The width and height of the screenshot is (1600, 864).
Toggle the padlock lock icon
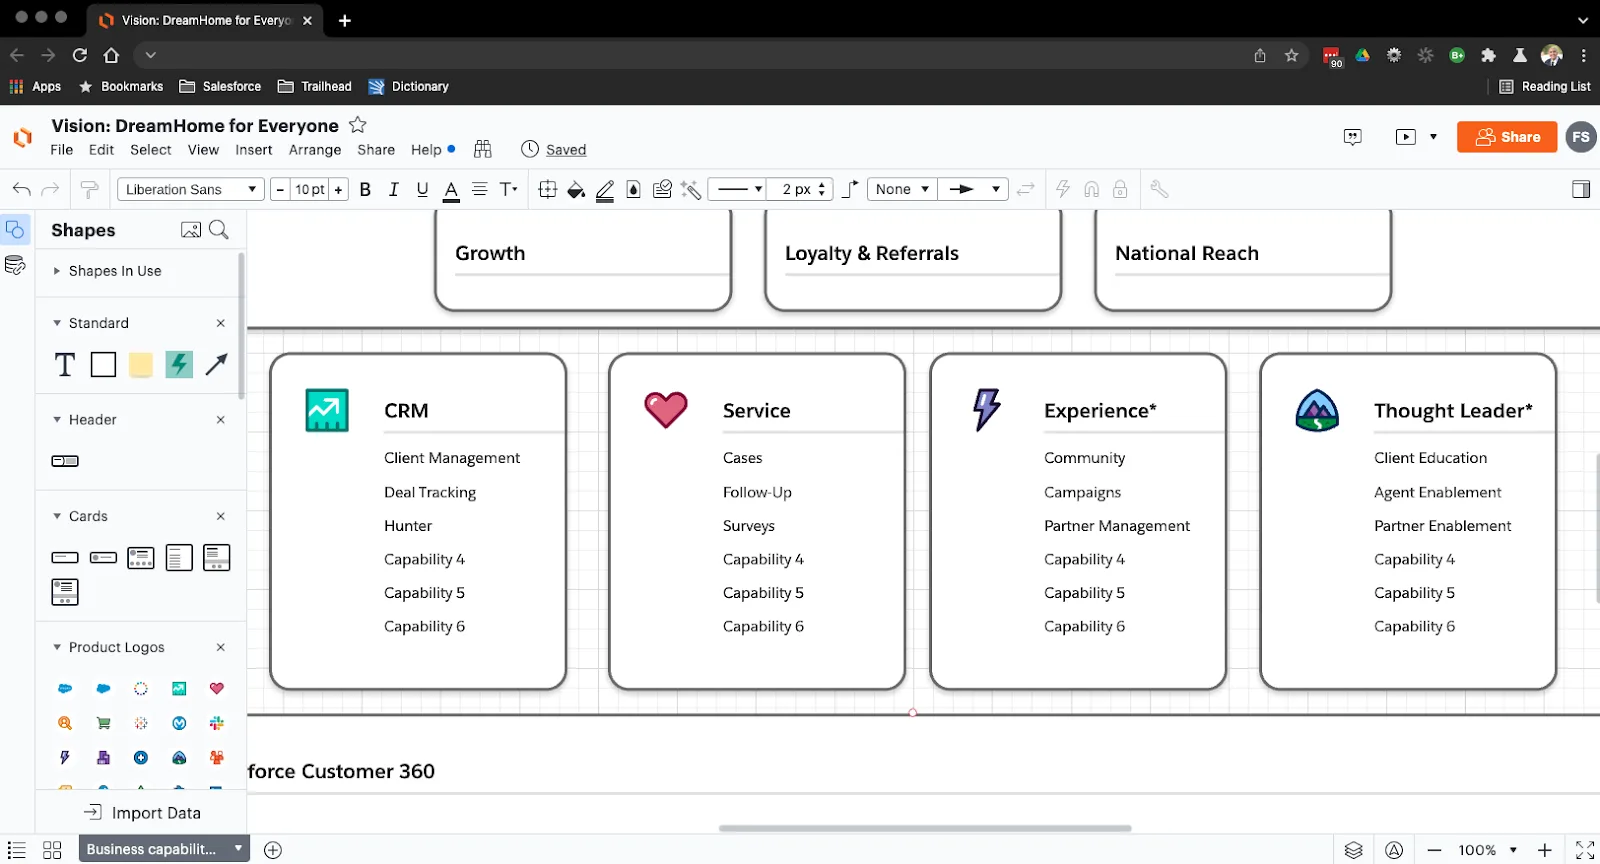1120,189
